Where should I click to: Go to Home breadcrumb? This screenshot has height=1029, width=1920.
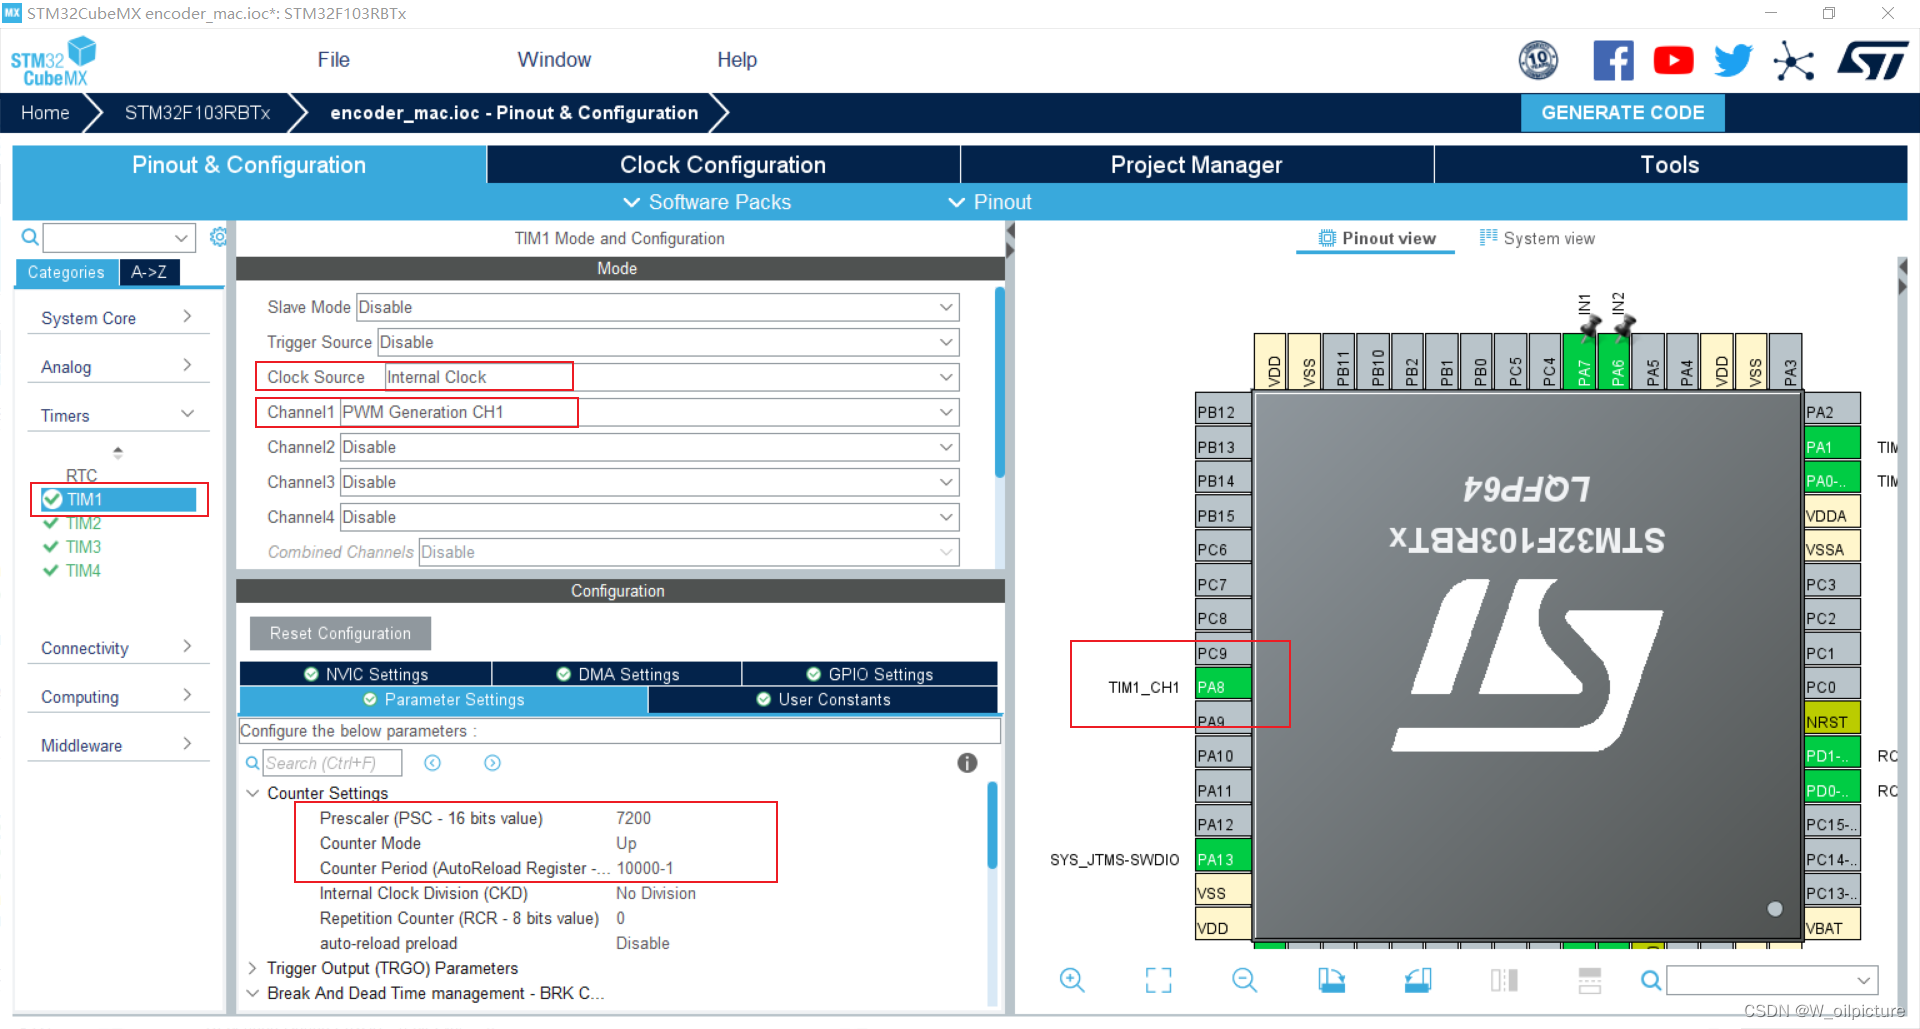(x=45, y=113)
